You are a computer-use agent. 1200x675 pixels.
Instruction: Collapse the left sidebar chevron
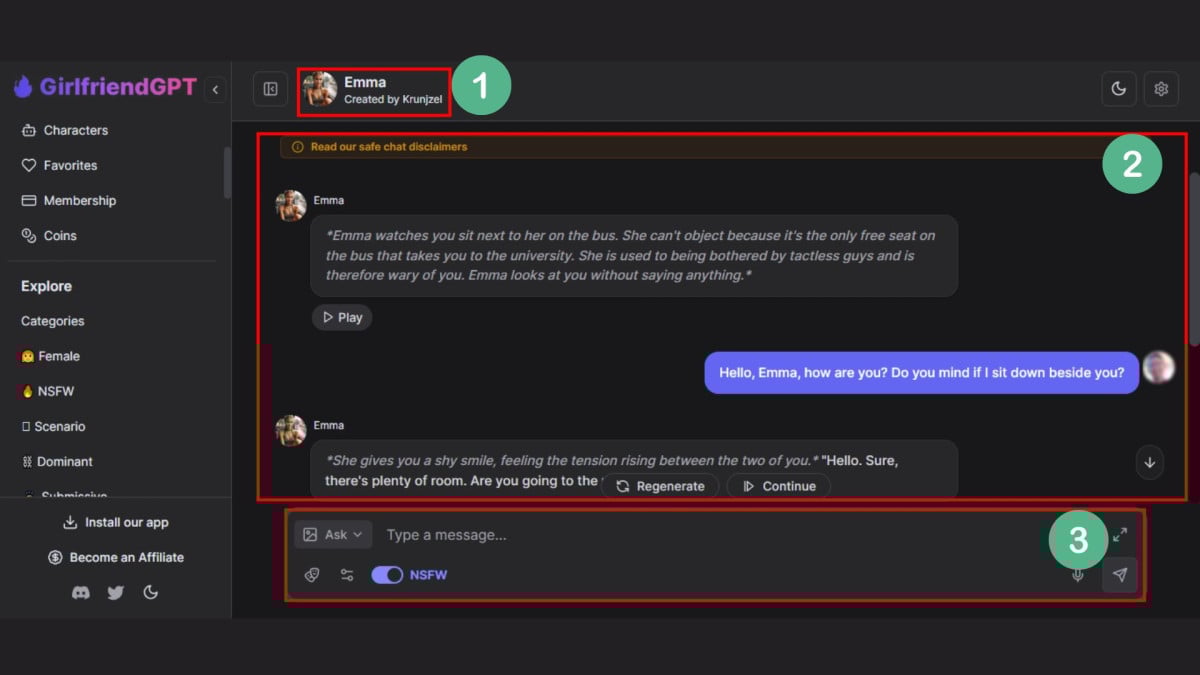coord(215,90)
